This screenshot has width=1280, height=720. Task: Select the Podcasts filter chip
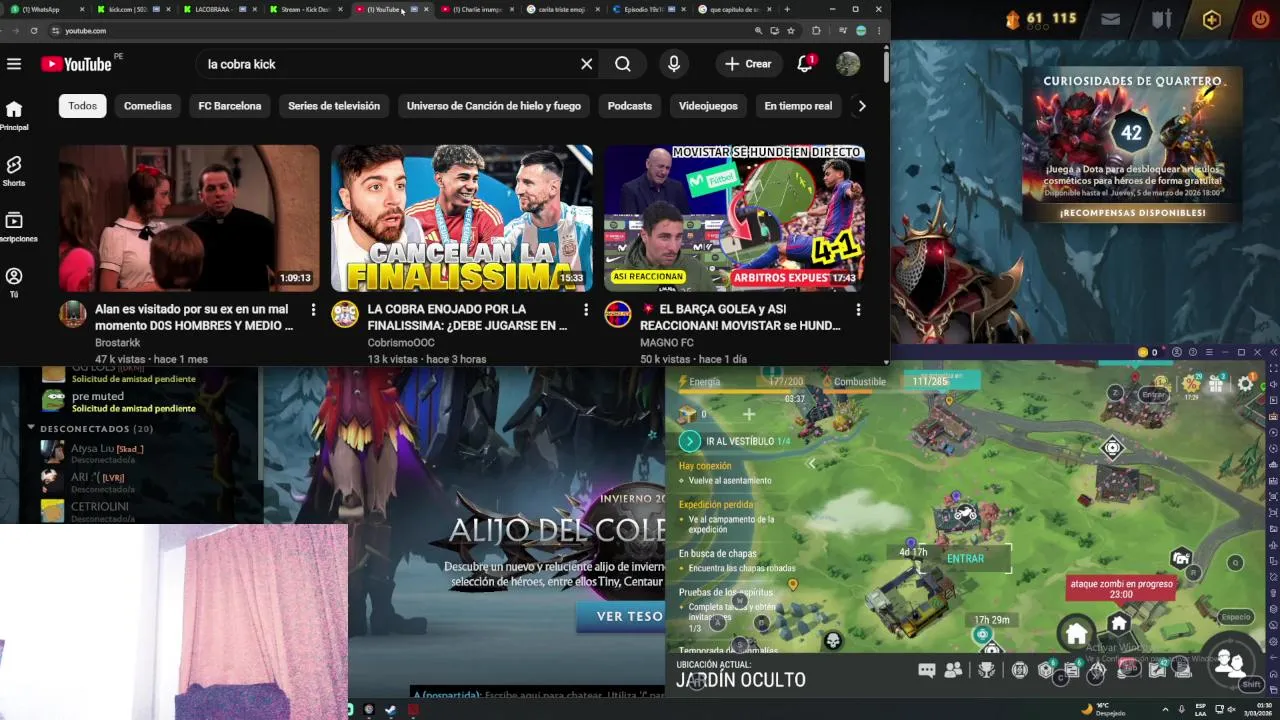(x=630, y=106)
